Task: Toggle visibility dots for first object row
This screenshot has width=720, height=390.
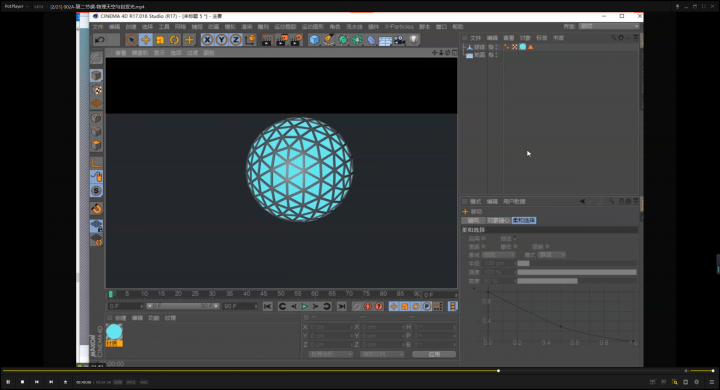Action: tap(496, 47)
